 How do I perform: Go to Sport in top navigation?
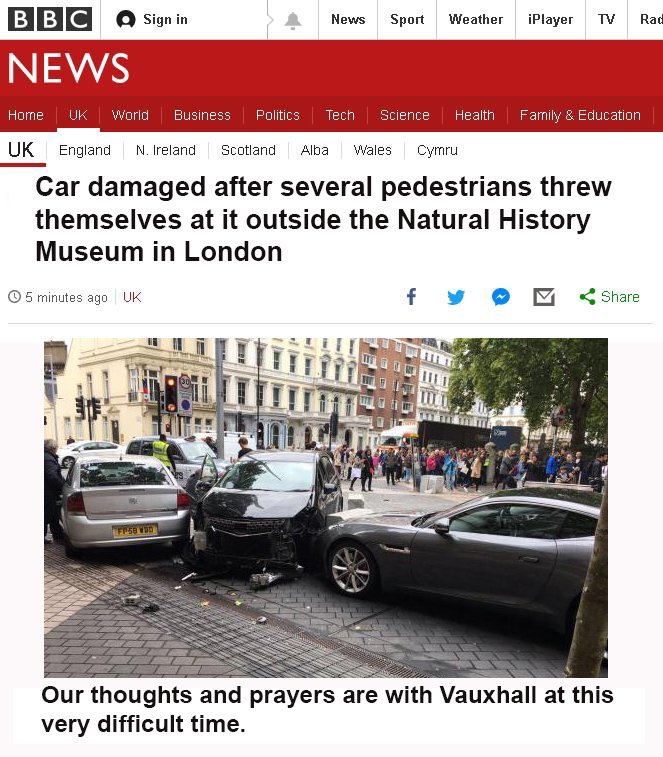[x=407, y=19]
